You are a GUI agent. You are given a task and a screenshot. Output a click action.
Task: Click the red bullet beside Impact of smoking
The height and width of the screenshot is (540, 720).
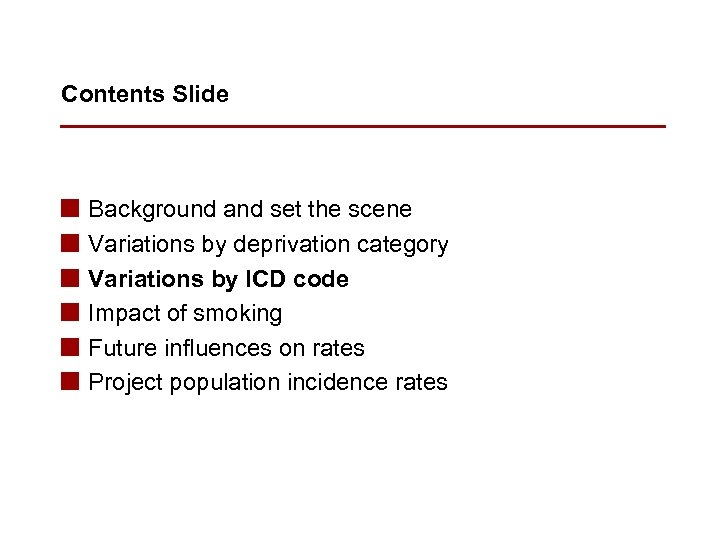70,313
